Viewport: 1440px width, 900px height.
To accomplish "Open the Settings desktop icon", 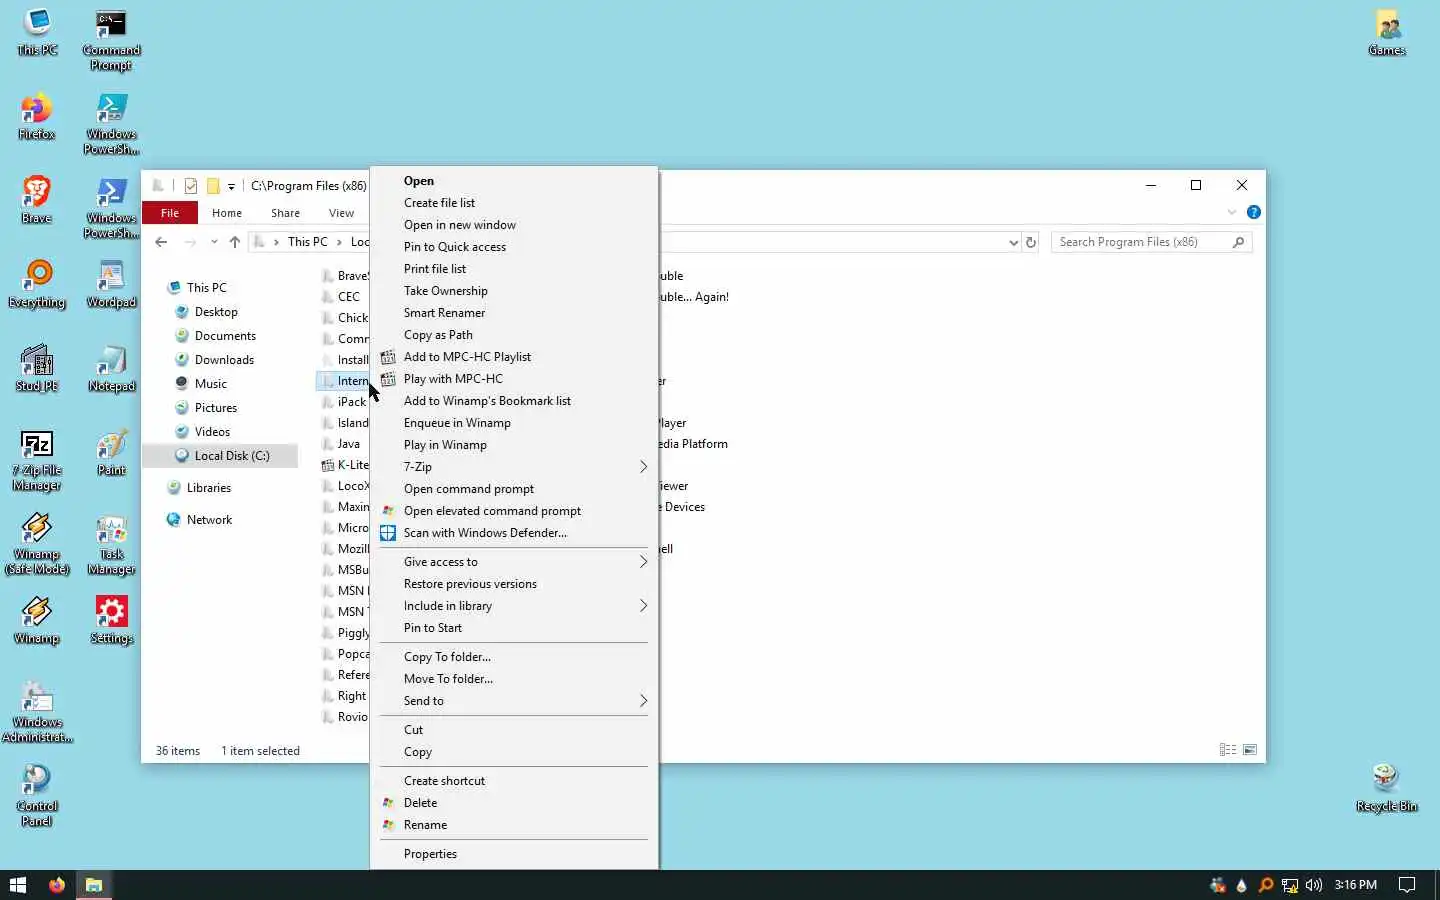I will (x=111, y=620).
